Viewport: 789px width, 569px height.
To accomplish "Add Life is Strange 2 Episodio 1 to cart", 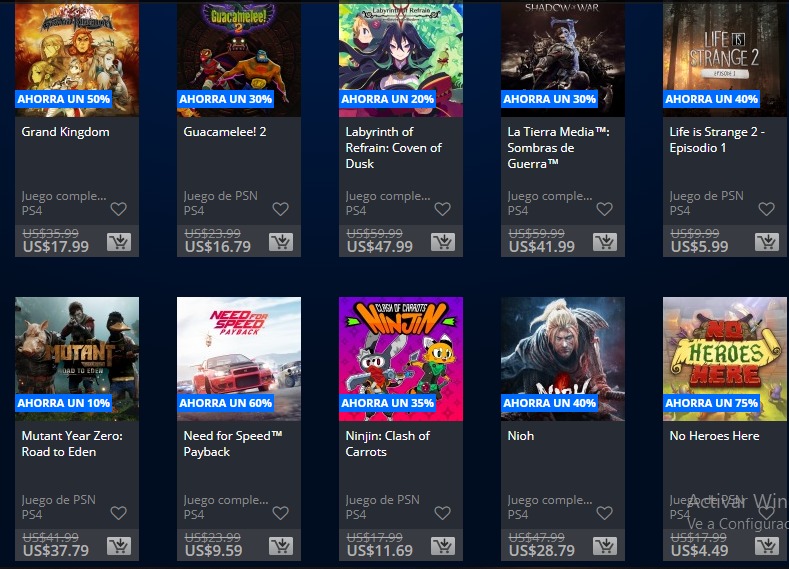I will click(x=767, y=242).
